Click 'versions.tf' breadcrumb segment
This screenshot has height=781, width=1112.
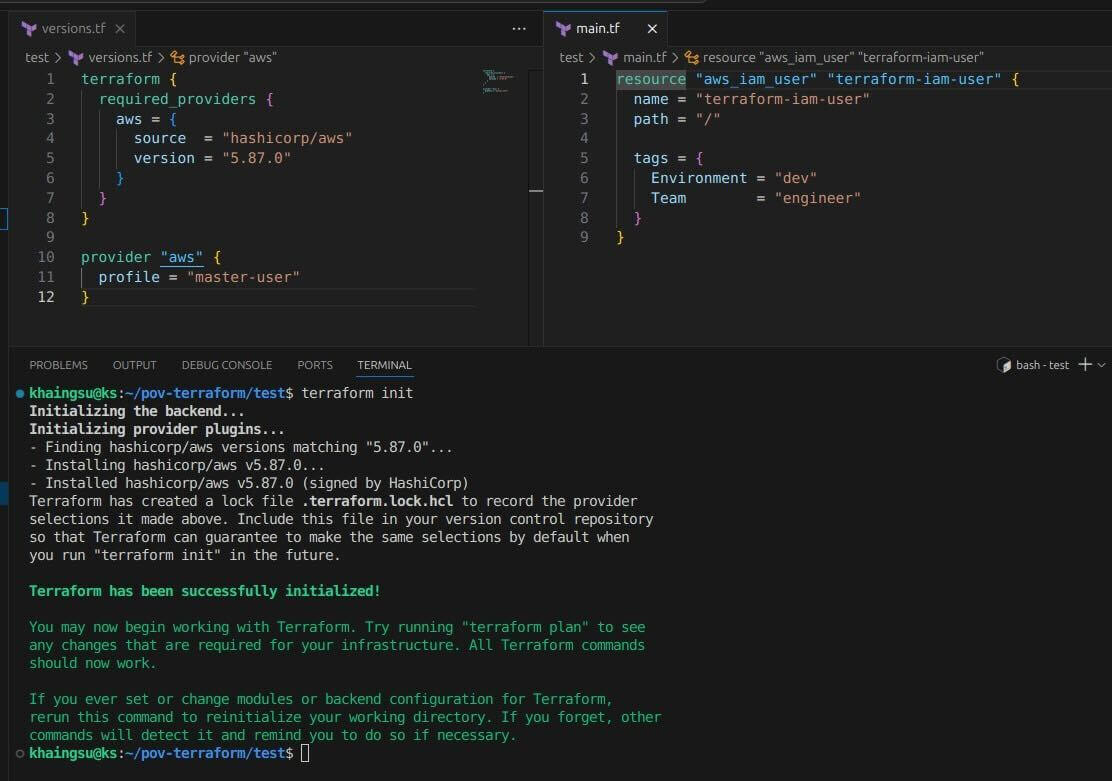point(120,57)
